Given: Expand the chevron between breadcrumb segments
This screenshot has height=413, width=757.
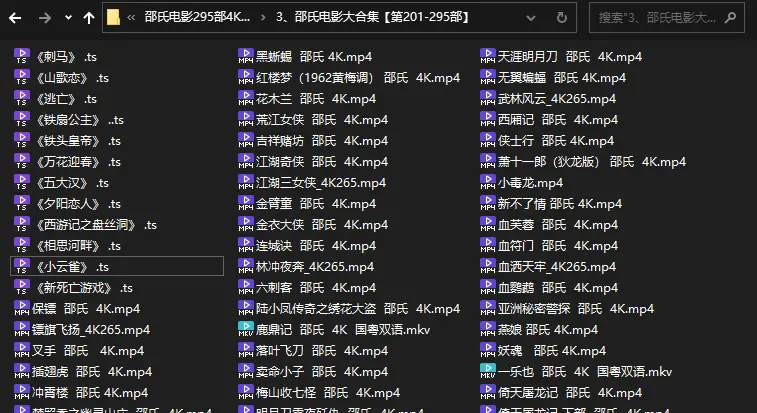Looking at the screenshot, I should tap(263, 18).
